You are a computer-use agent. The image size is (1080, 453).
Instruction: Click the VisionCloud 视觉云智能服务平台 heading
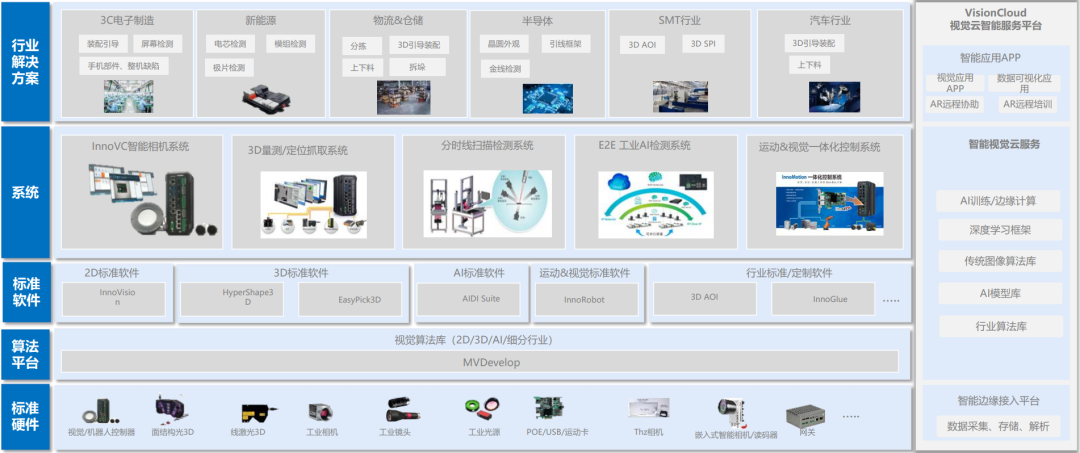coord(995,20)
